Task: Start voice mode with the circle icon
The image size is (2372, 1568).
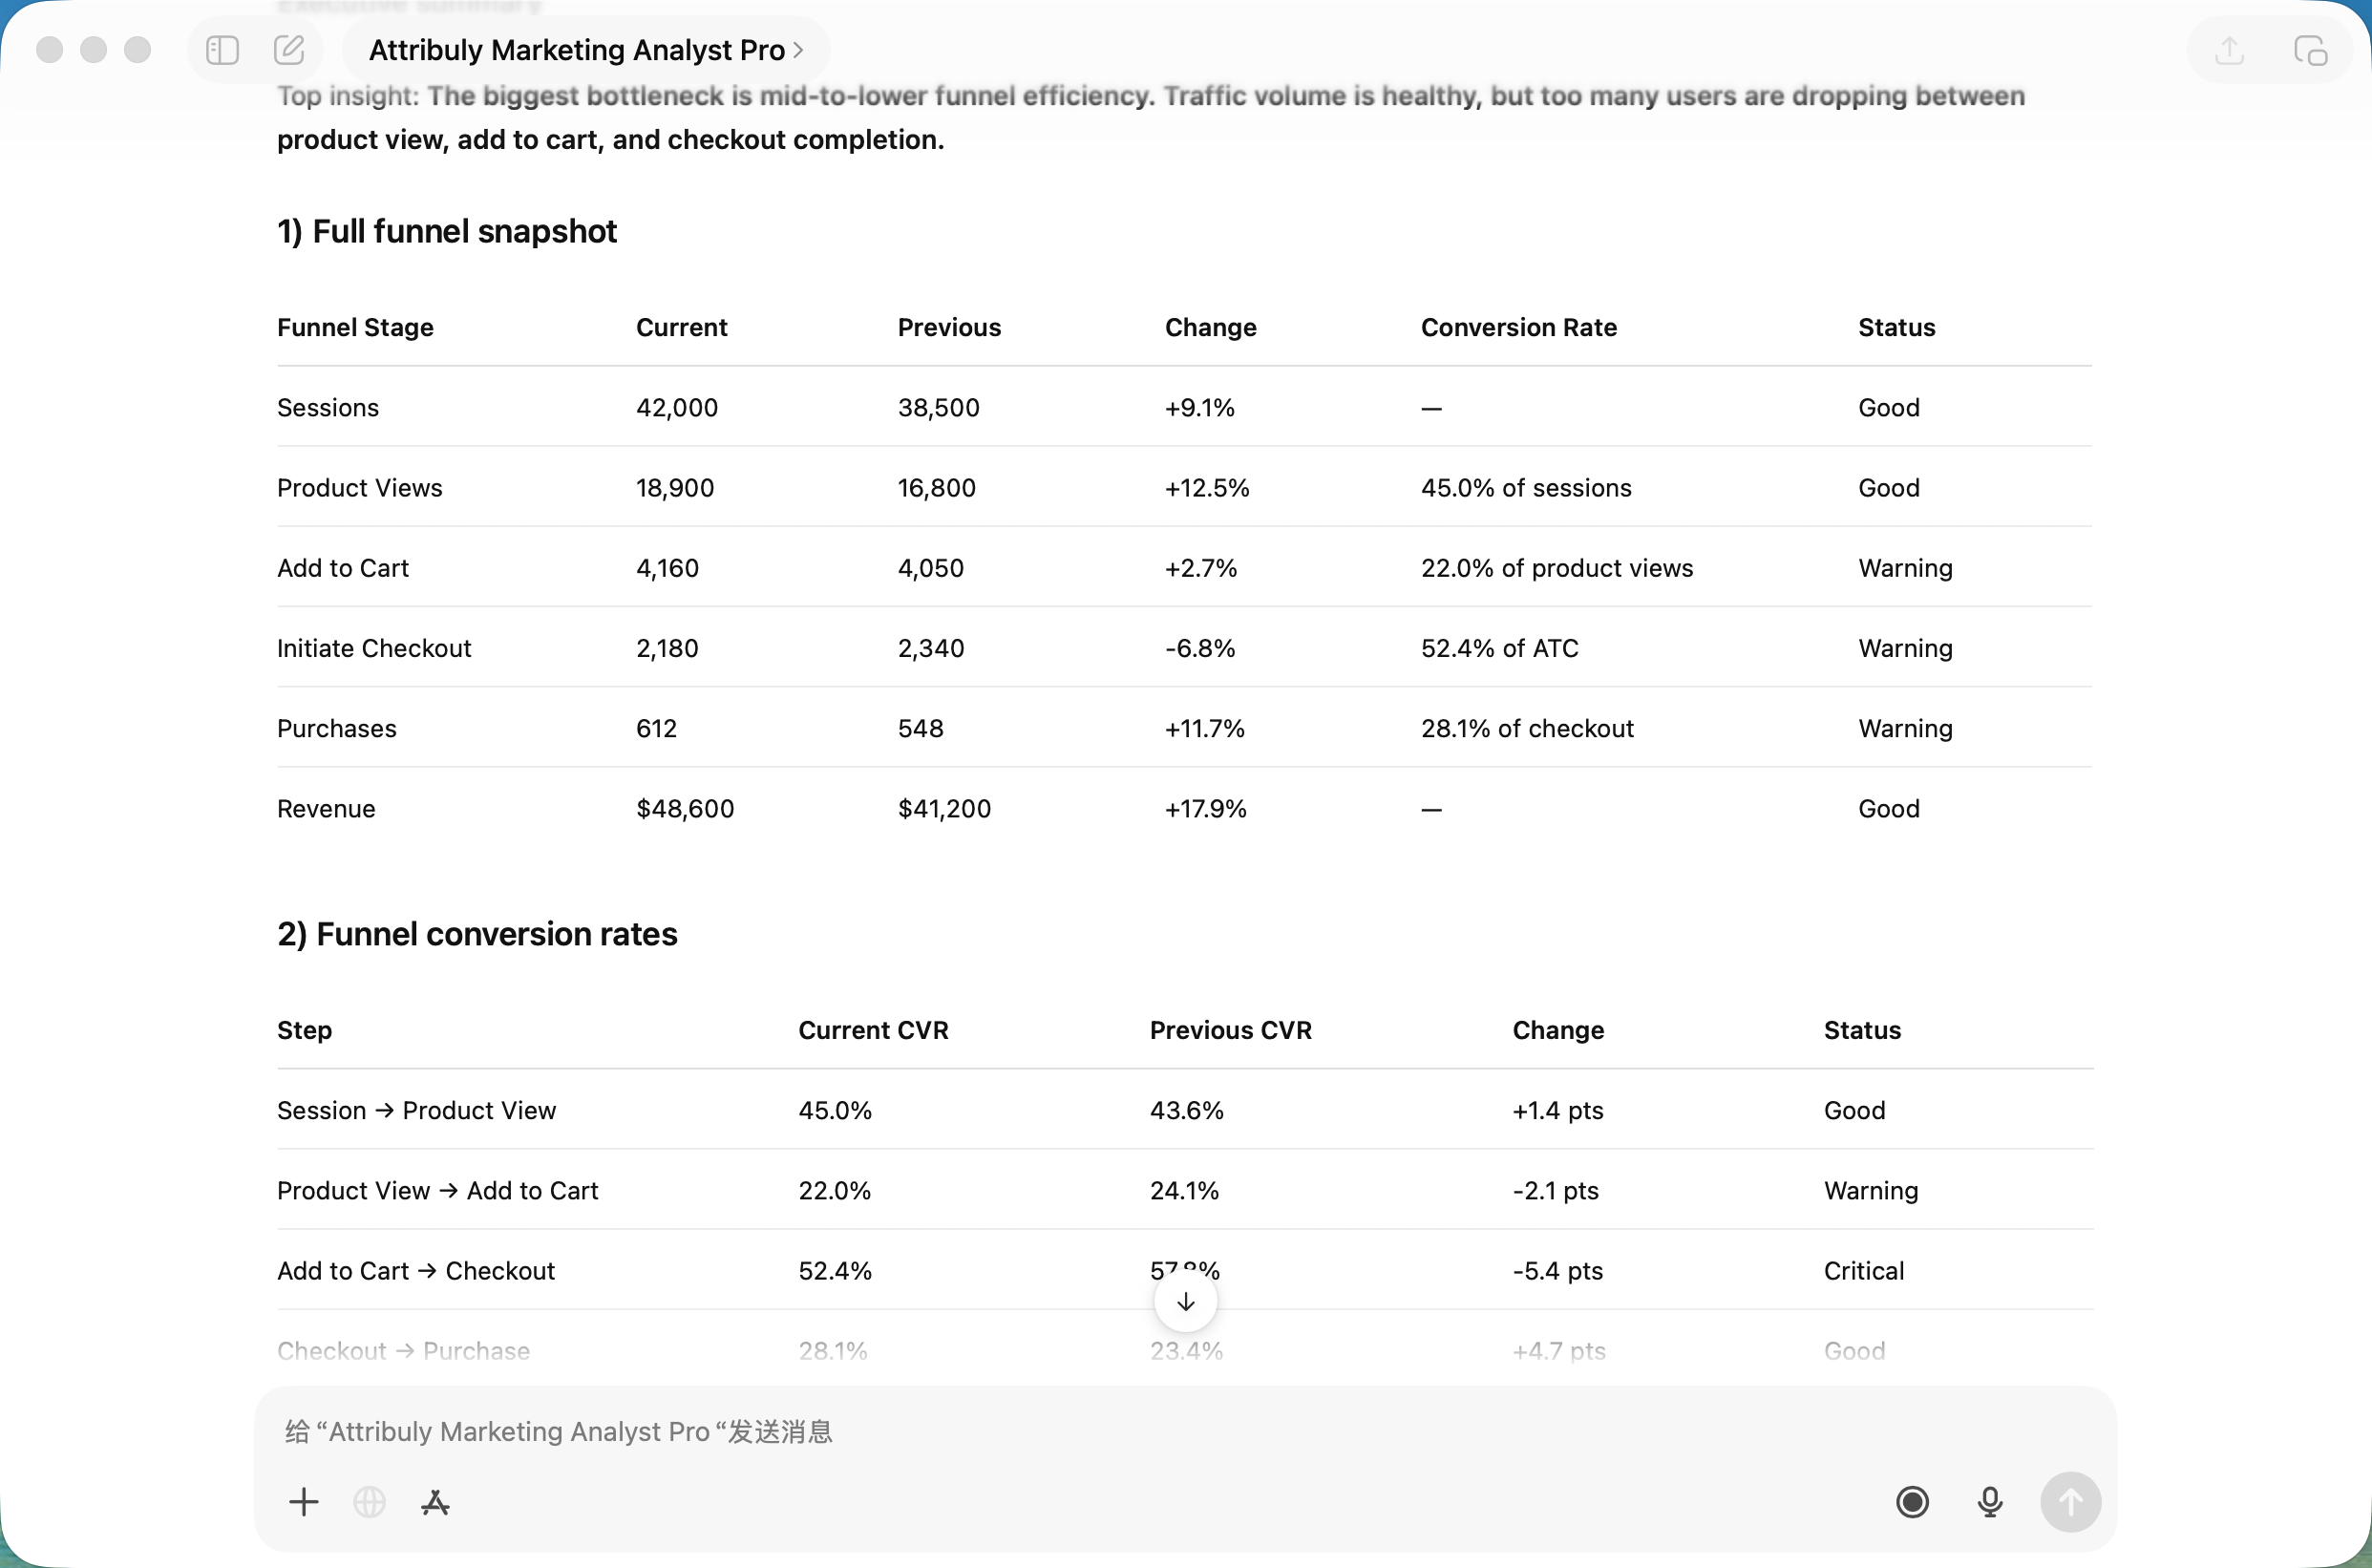Action: tap(1912, 1502)
